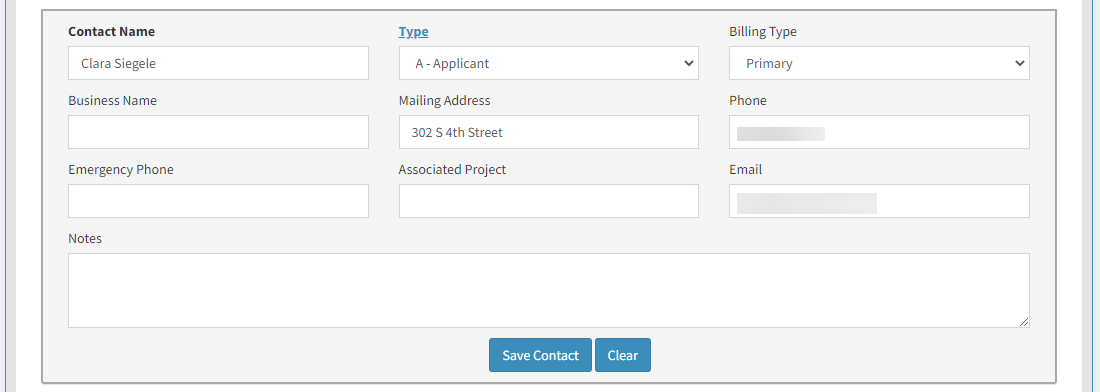Click the Associated Project field
Viewport: 1100px width, 392px height.
[549, 201]
